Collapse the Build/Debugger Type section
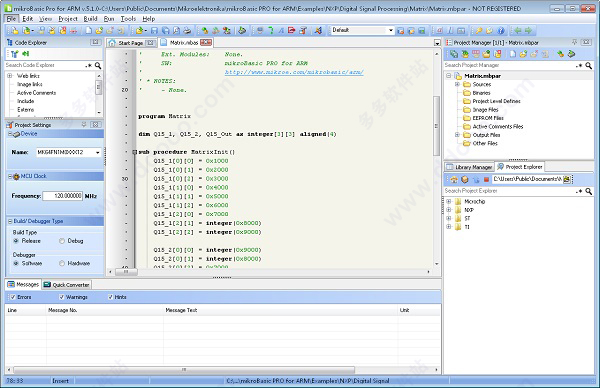 pos(10,221)
